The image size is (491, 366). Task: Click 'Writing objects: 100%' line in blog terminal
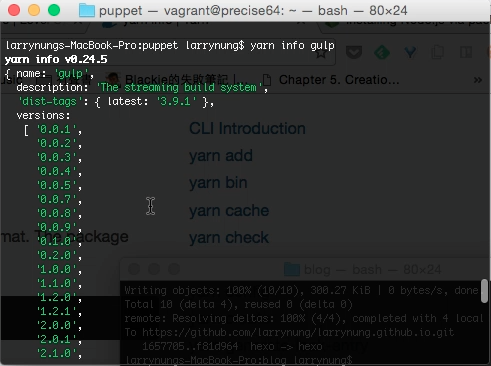click(301, 291)
